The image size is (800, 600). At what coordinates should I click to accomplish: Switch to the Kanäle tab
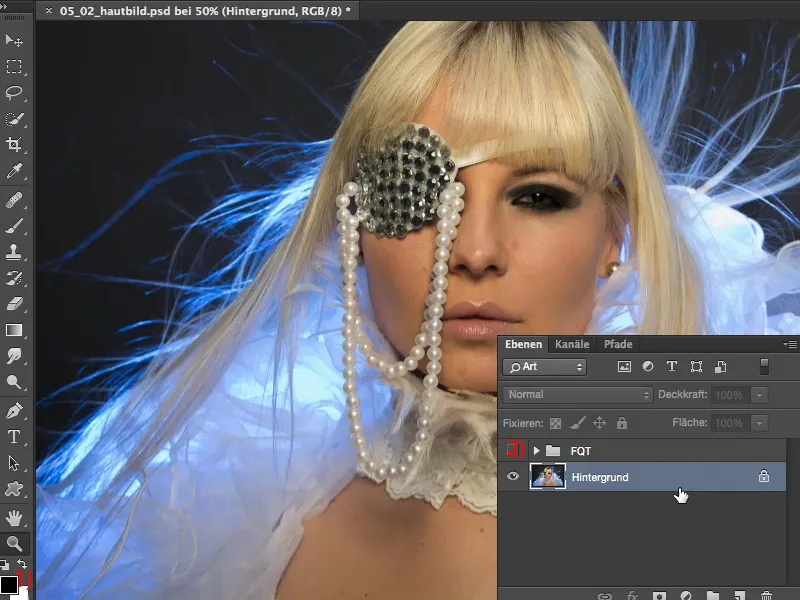point(572,344)
